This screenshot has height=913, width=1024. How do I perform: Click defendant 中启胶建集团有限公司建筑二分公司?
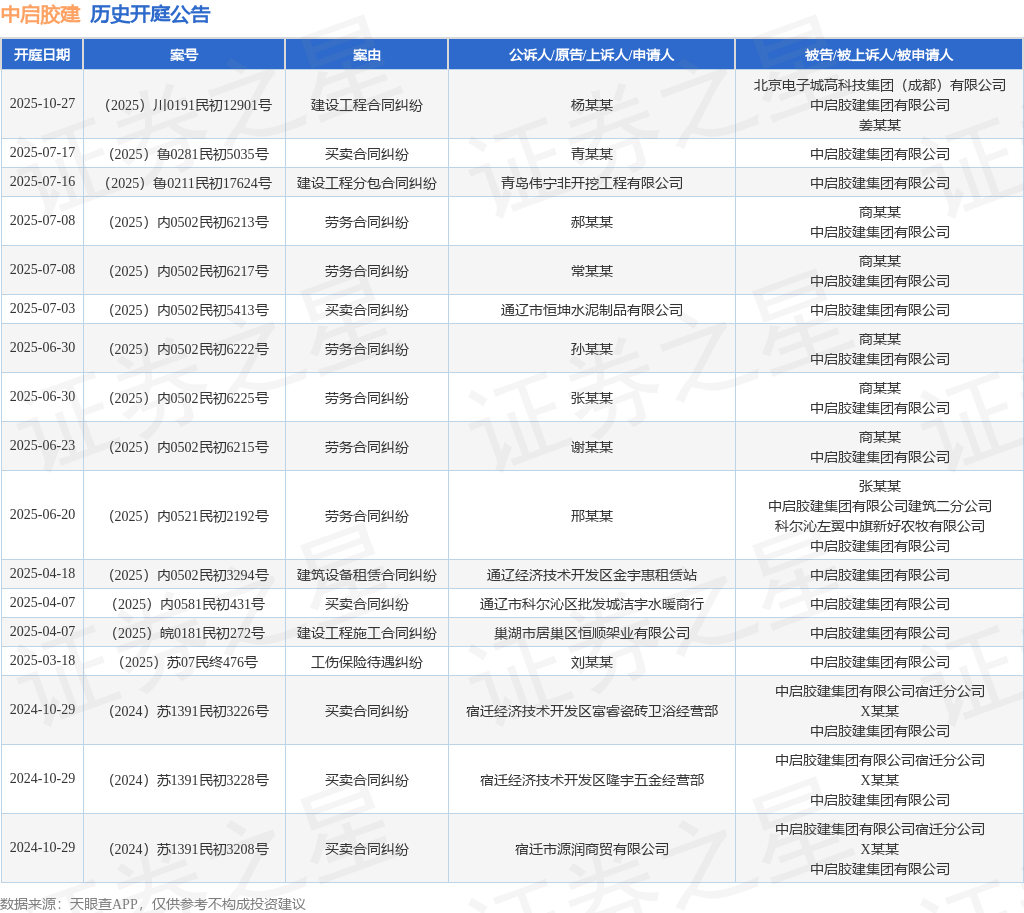[880, 506]
